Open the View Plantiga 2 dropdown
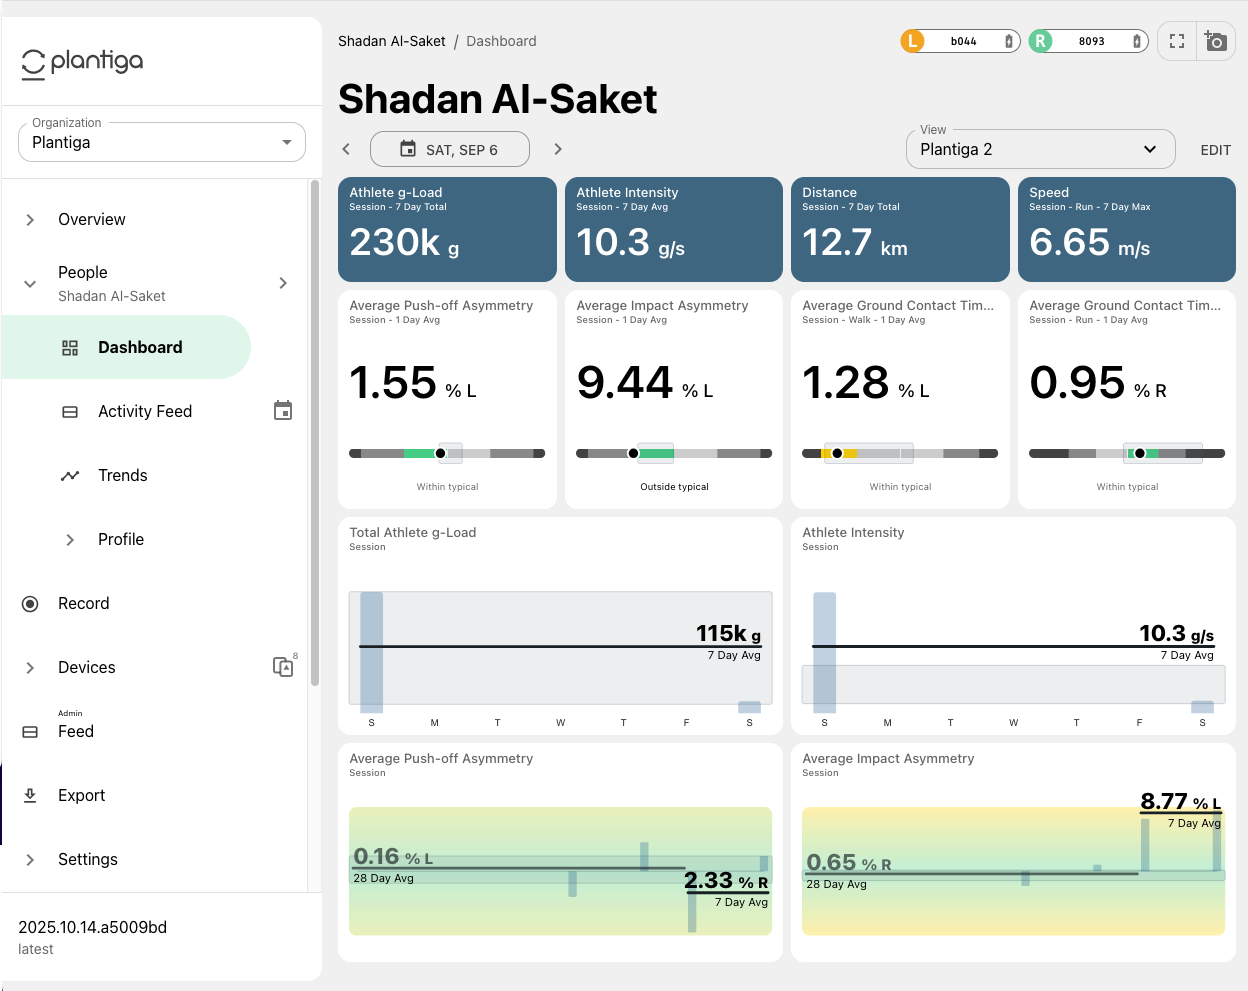This screenshot has height=991, width=1248. (x=1040, y=149)
